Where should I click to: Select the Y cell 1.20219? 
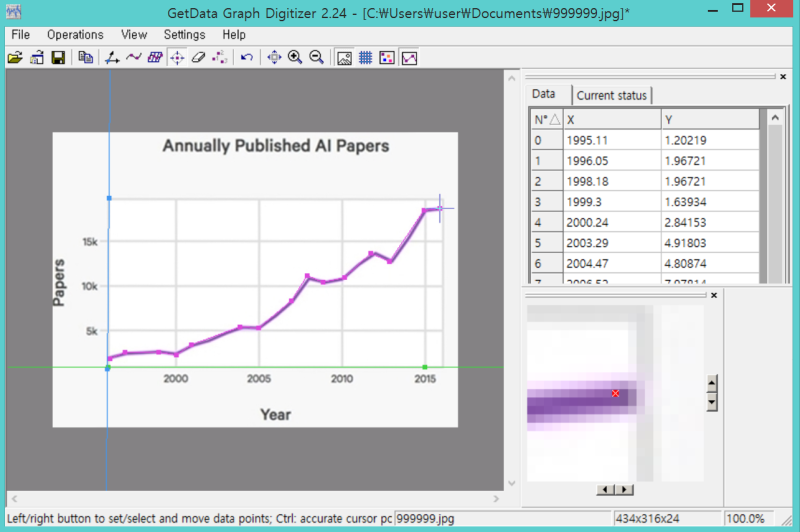click(710, 140)
